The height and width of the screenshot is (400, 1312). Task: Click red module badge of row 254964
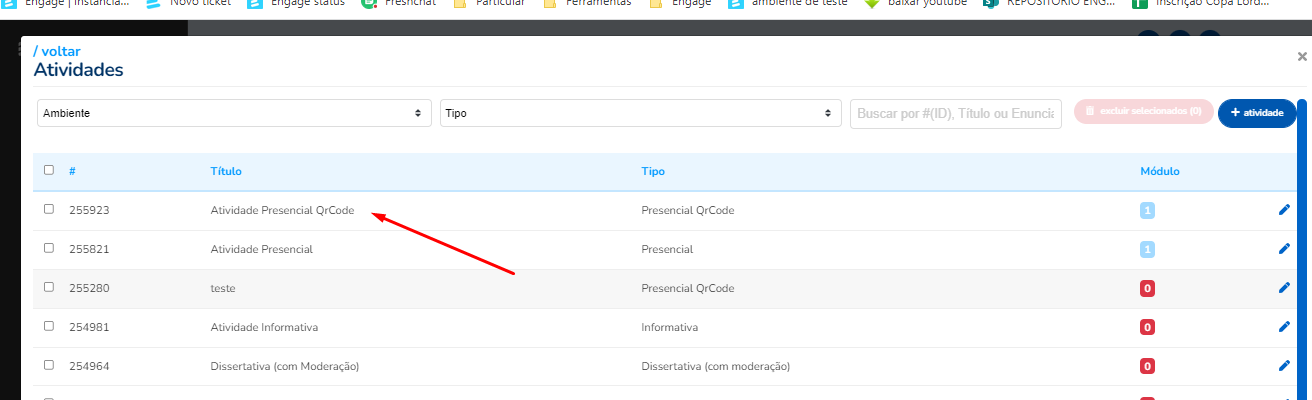point(1148,366)
